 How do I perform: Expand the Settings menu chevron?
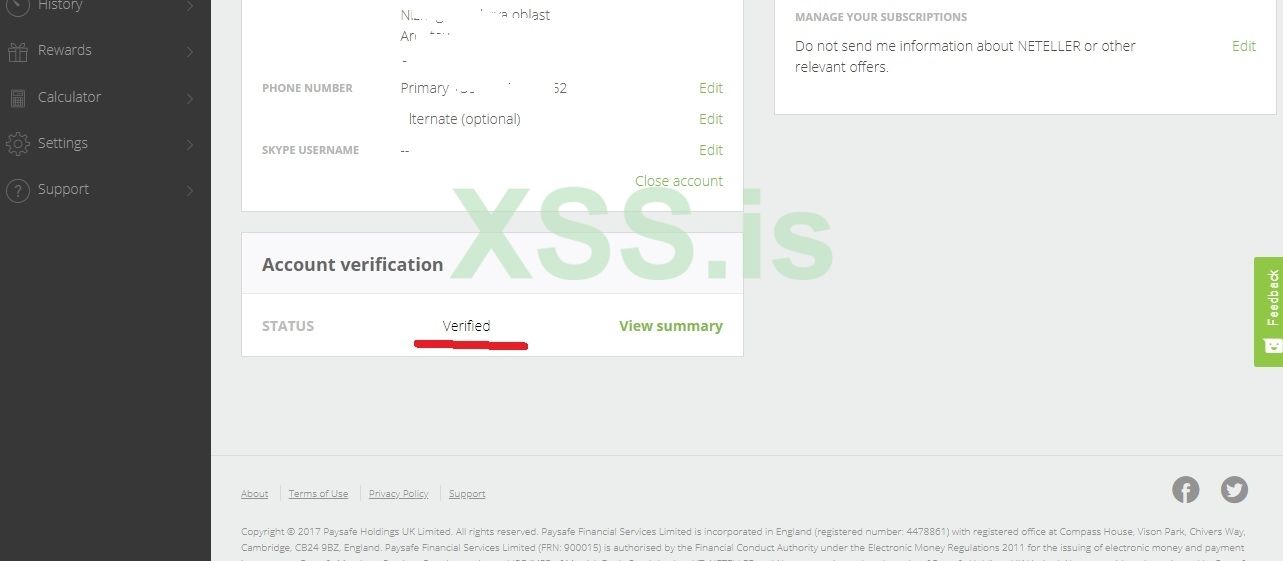point(190,145)
